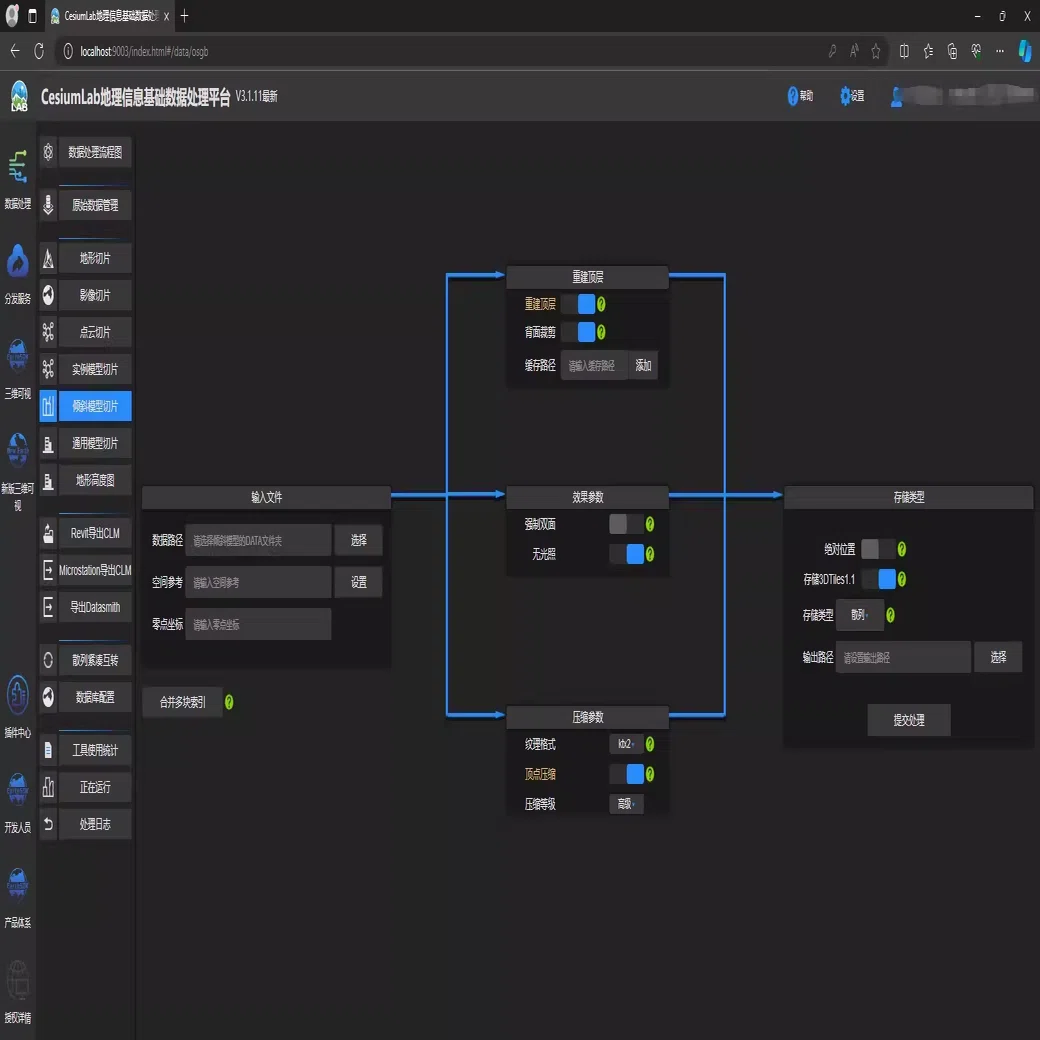Open the 压缩等级 dropdown
Screen dimensions: 1040x1040
(626, 804)
